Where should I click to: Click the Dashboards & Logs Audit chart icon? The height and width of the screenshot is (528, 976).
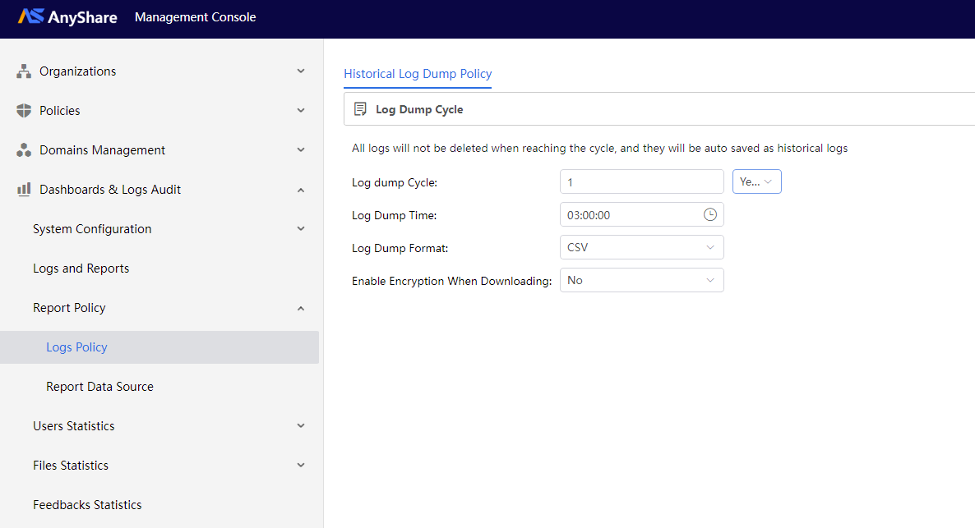point(24,189)
